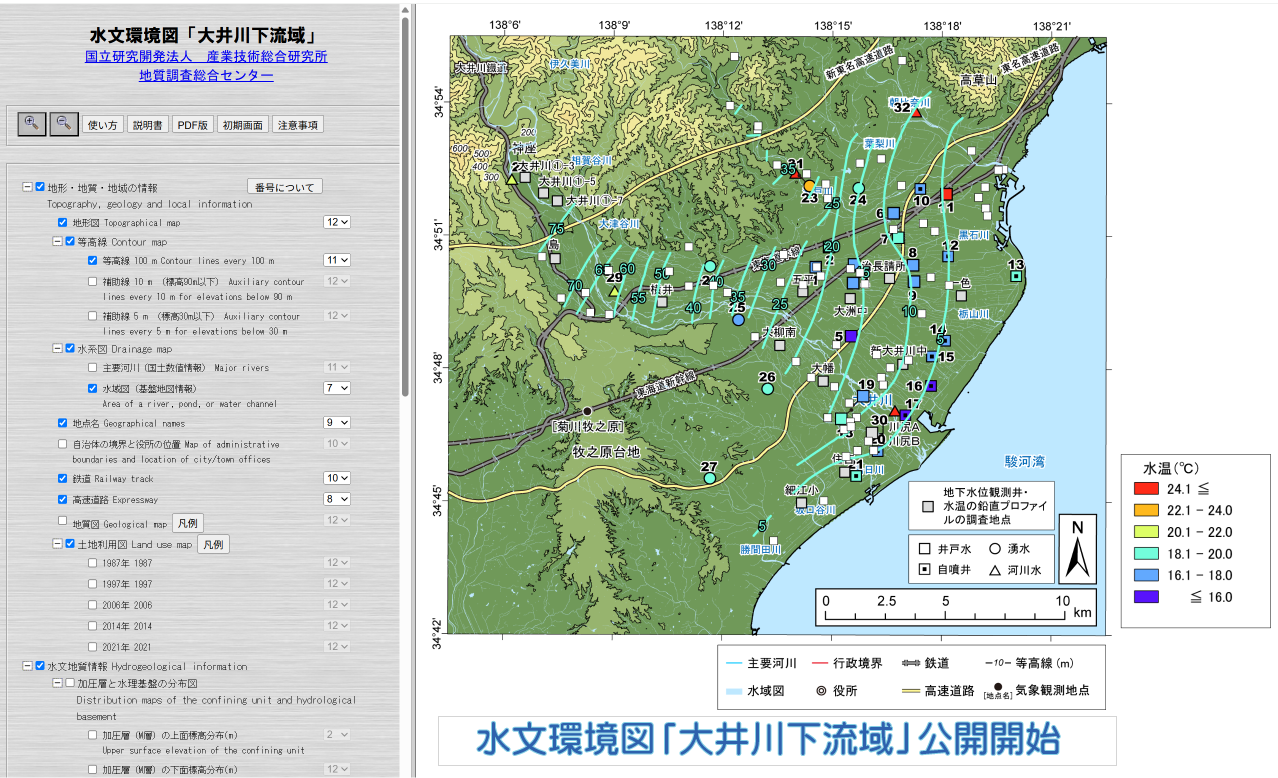Show the 凡例 legend for Geological map

click(x=188, y=523)
